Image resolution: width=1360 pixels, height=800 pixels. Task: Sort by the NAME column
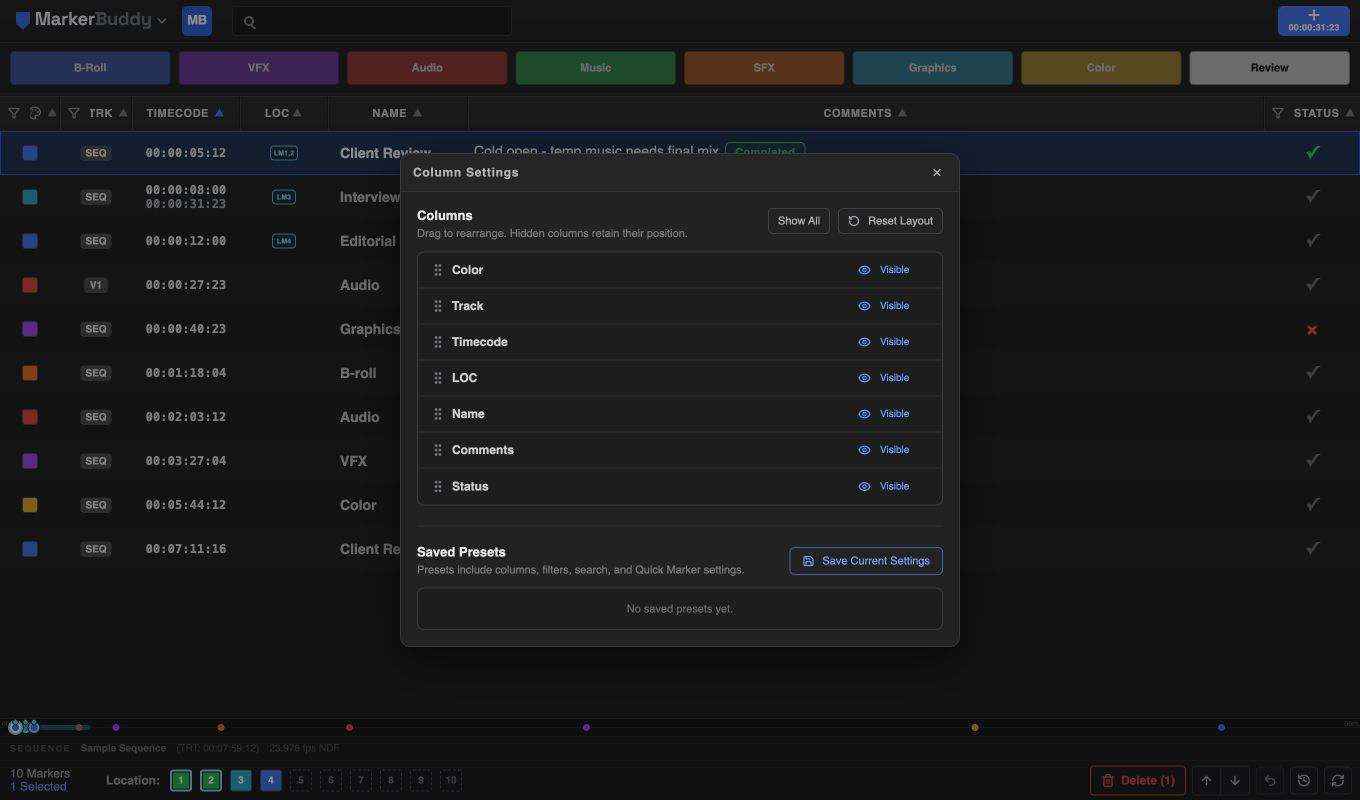click(x=397, y=113)
